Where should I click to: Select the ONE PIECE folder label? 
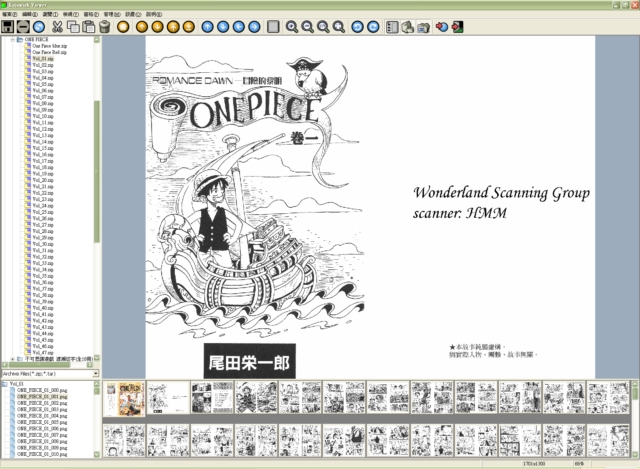tap(36, 40)
